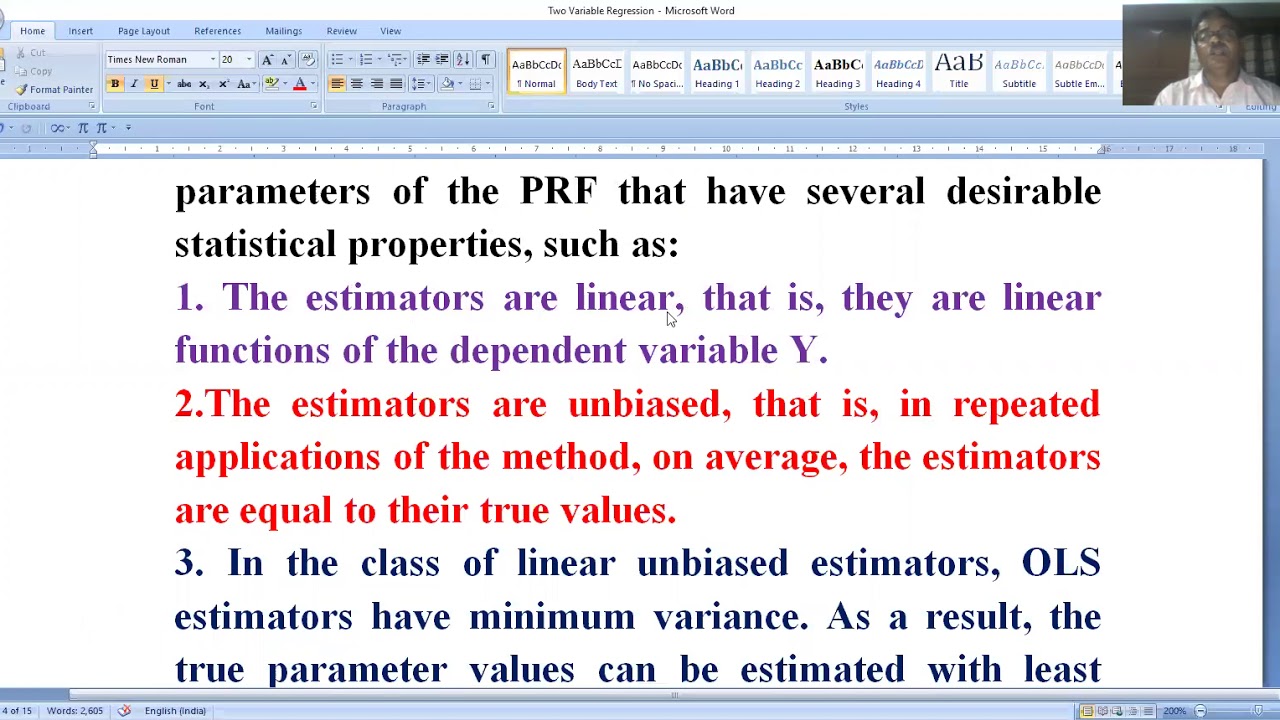Zoom out with the minus button

pos(1200,711)
